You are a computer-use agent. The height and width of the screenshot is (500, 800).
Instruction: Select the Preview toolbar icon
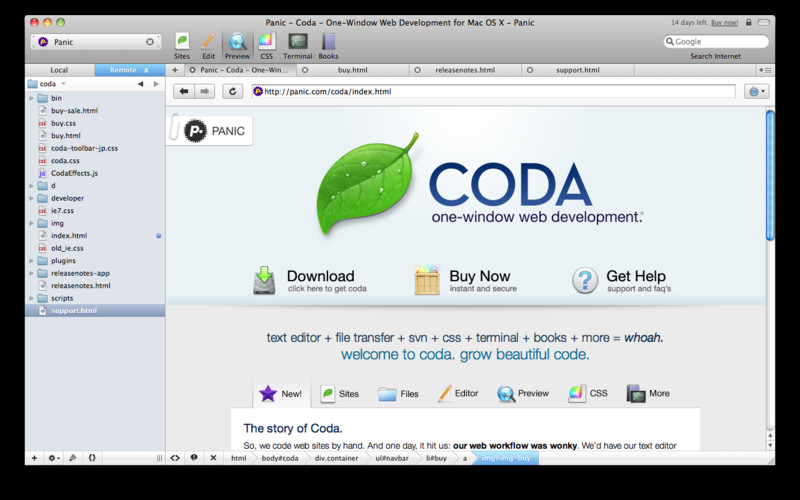click(x=238, y=46)
